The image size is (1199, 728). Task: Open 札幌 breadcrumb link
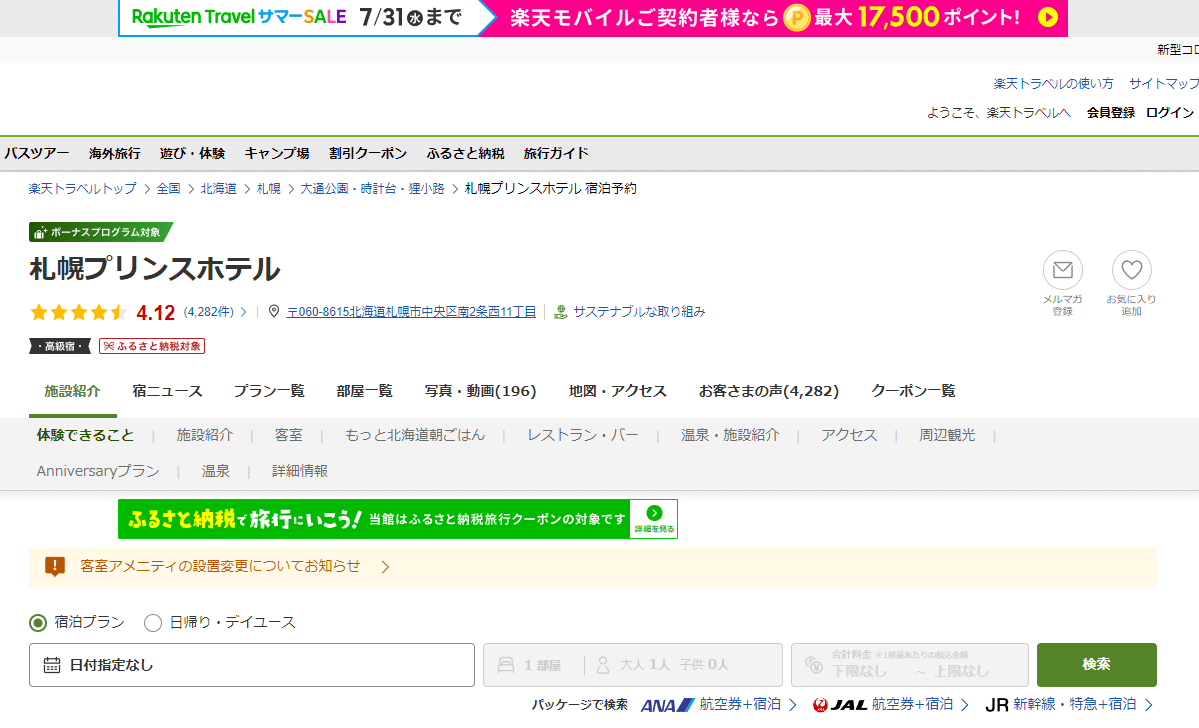[x=268, y=188]
